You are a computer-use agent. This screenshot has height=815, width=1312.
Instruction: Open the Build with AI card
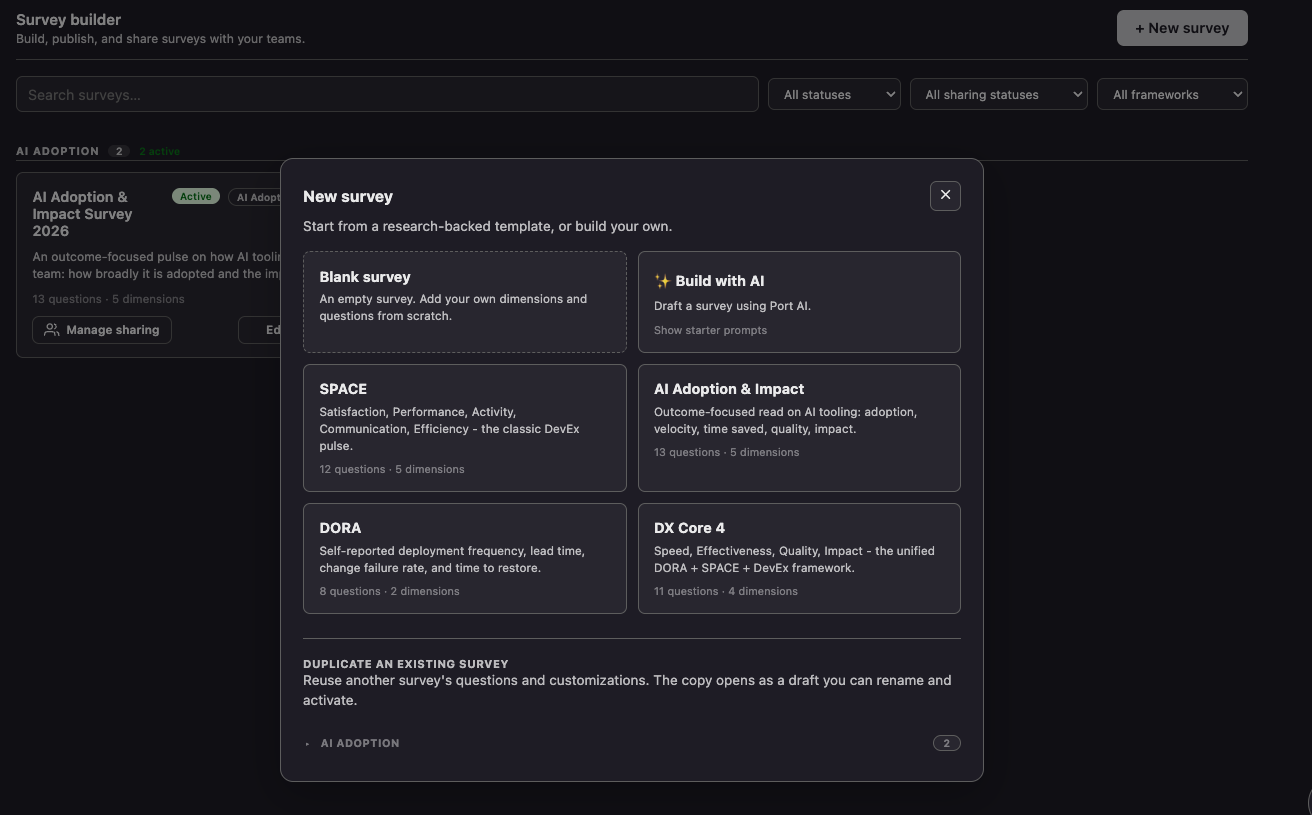coord(799,302)
